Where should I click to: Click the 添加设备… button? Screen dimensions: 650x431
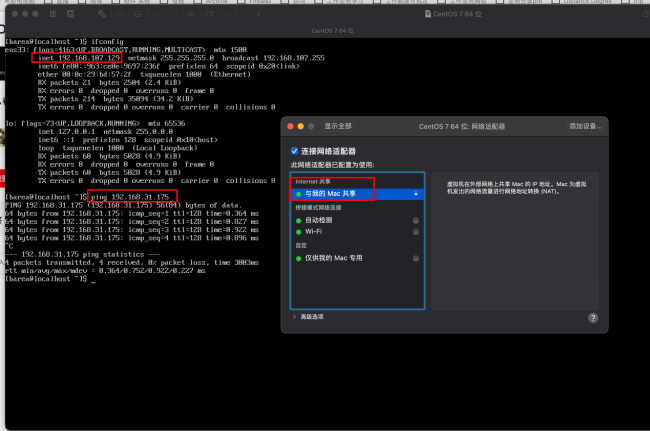pyautogui.click(x=585, y=126)
